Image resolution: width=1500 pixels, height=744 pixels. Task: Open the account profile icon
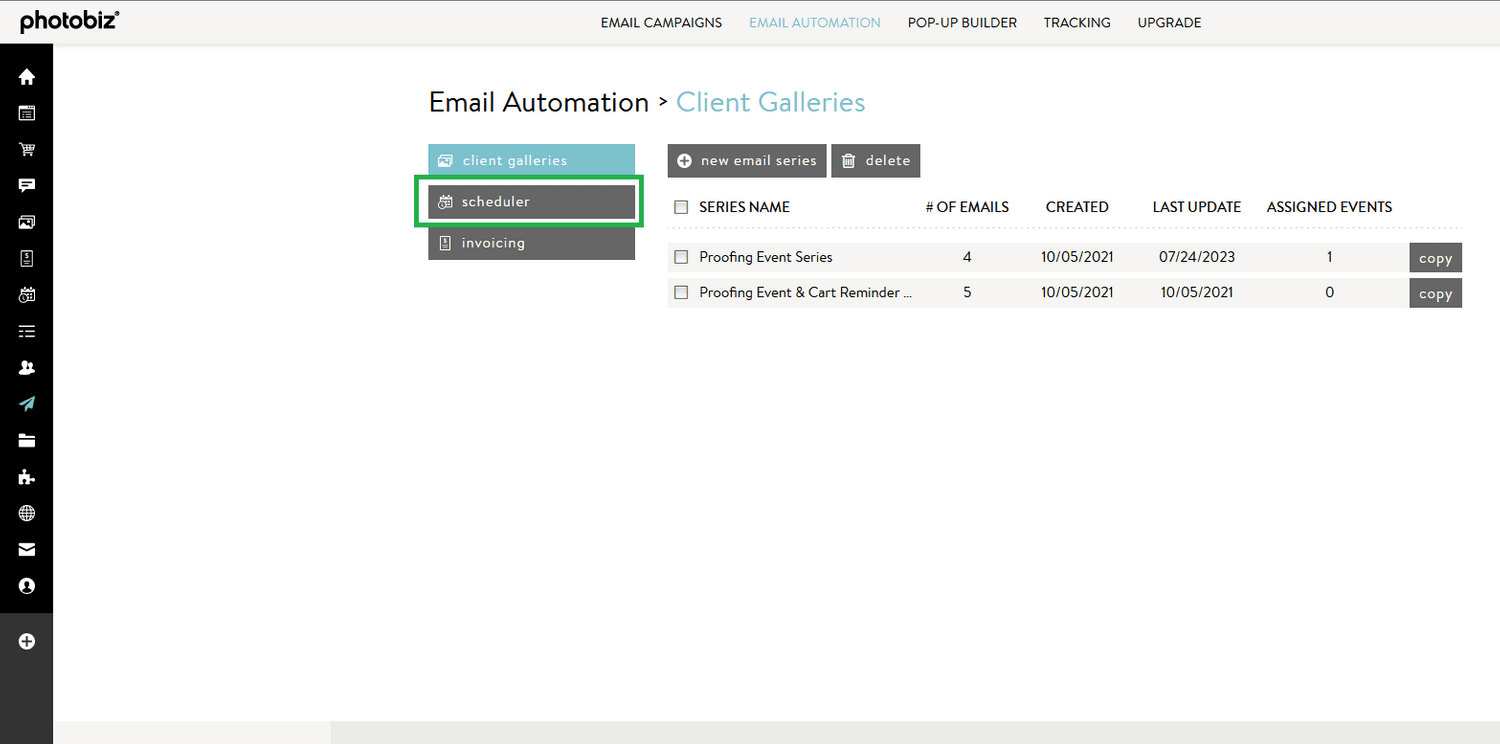27,586
